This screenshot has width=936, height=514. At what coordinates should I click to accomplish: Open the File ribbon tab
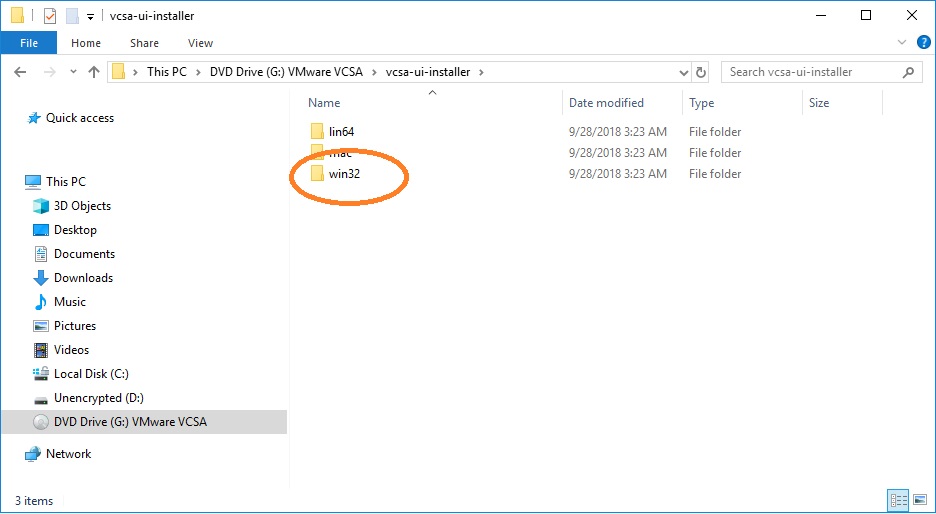[x=29, y=43]
